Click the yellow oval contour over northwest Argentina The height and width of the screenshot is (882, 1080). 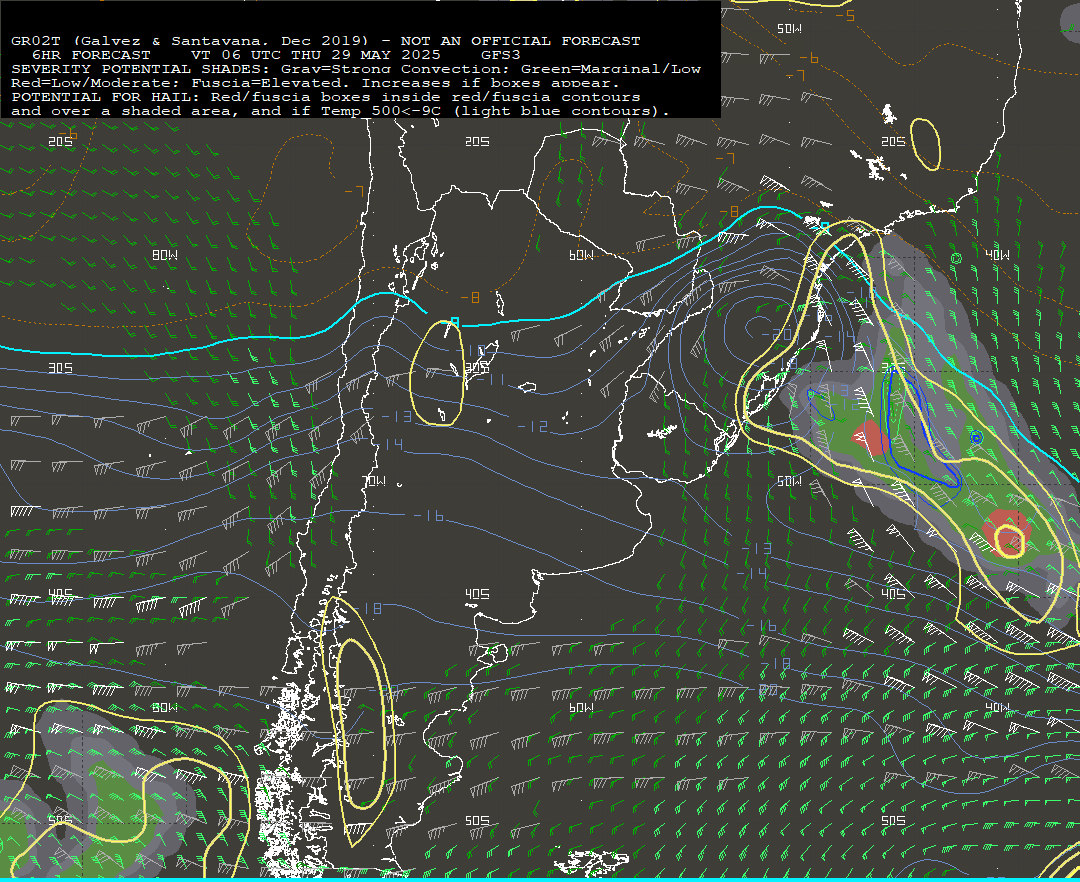[437, 373]
